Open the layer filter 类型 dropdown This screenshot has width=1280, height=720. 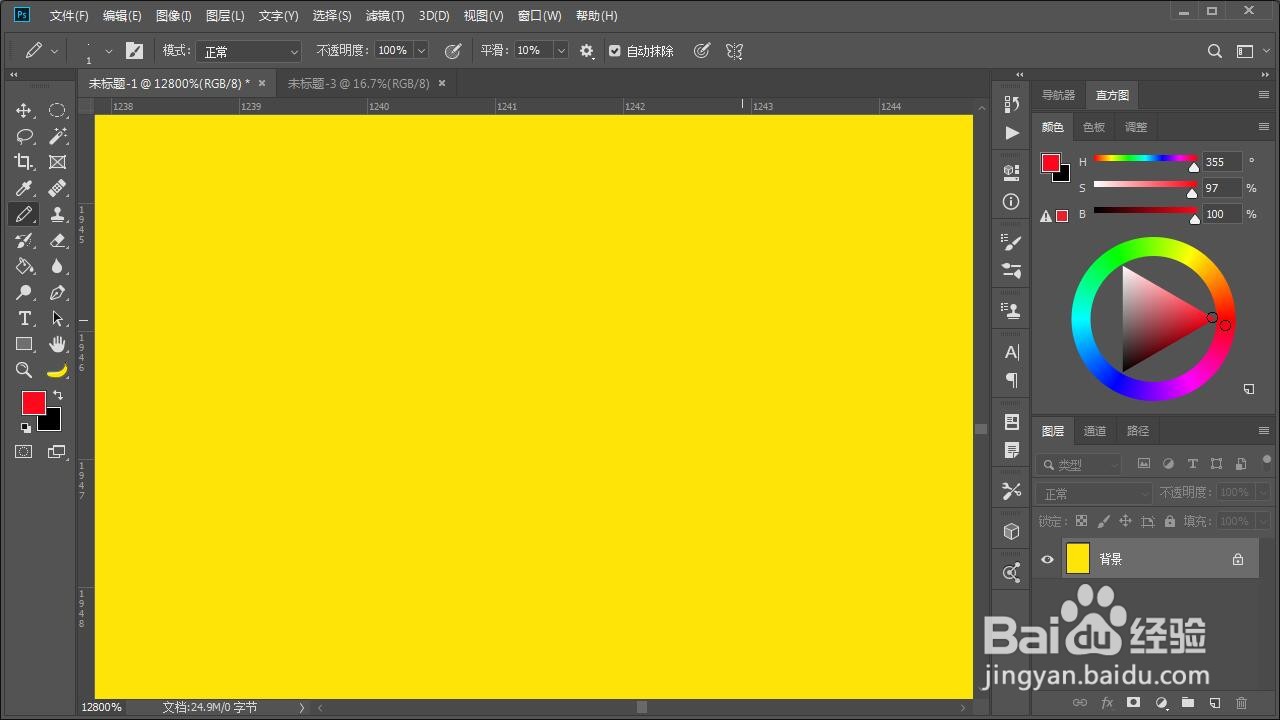[x=1080, y=464]
